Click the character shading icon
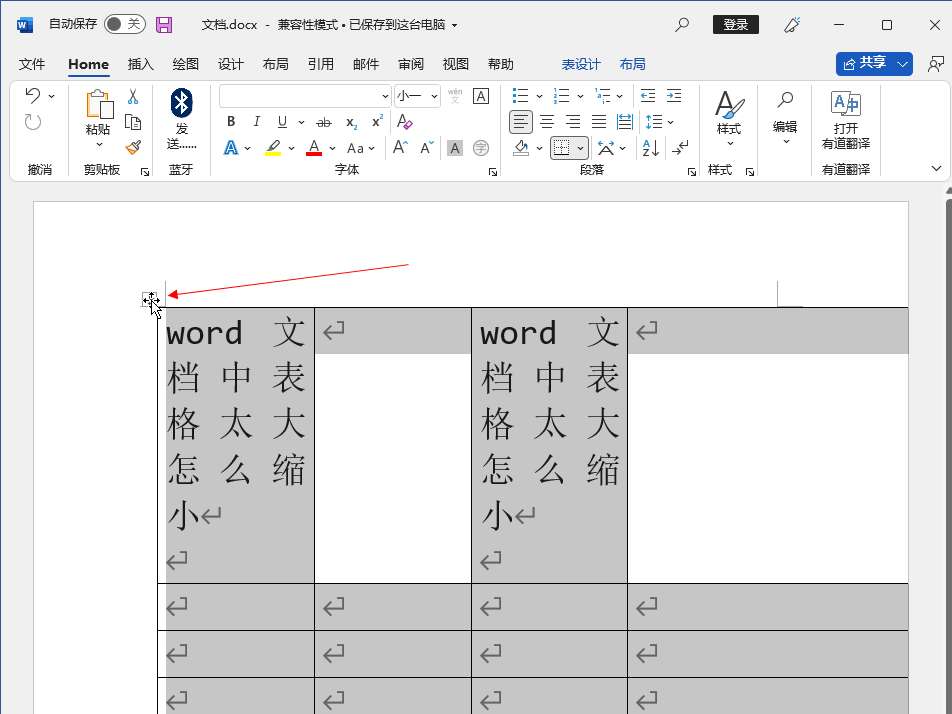 [455, 148]
